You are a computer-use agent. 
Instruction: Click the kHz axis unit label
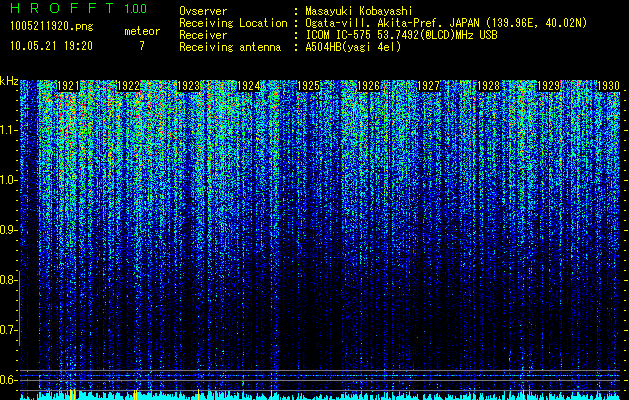pyautogui.click(x=9, y=81)
